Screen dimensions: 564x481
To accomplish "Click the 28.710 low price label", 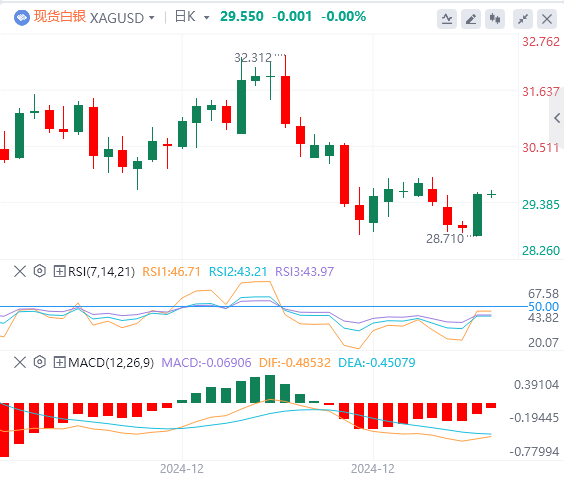I will [x=445, y=239].
